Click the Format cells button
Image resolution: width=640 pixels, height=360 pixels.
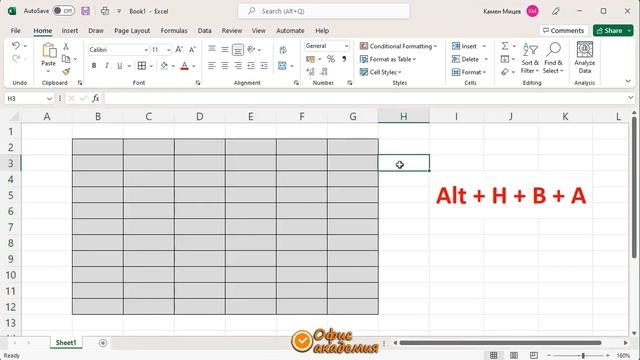(x=469, y=72)
